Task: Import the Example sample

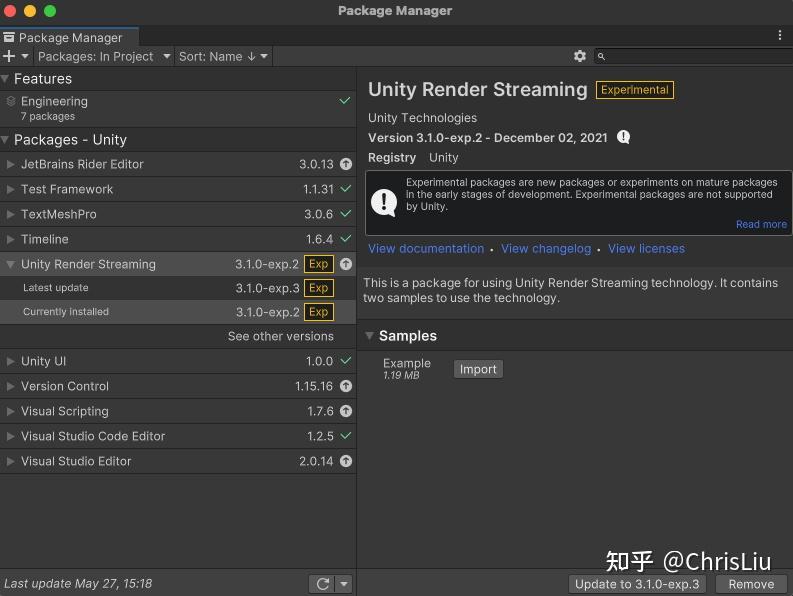Action: pyautogui.click(x=478, y=369)
